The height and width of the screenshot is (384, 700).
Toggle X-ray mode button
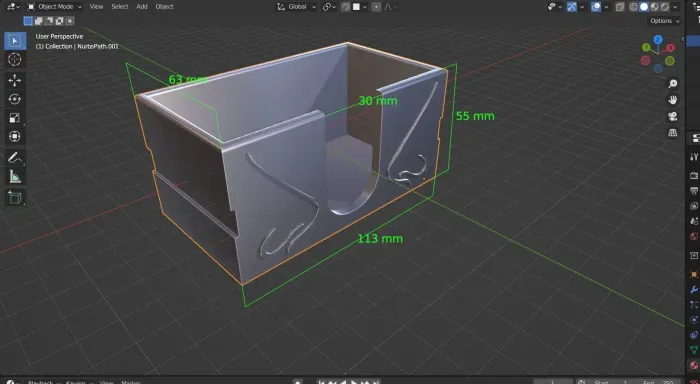620,7
